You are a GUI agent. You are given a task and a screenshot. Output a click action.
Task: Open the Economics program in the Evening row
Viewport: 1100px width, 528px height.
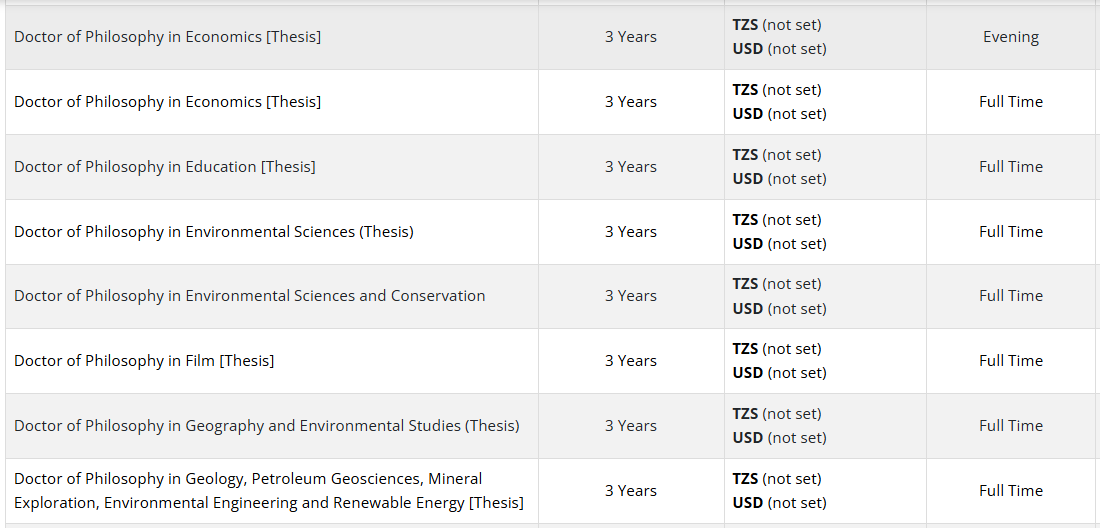[168, 37]
